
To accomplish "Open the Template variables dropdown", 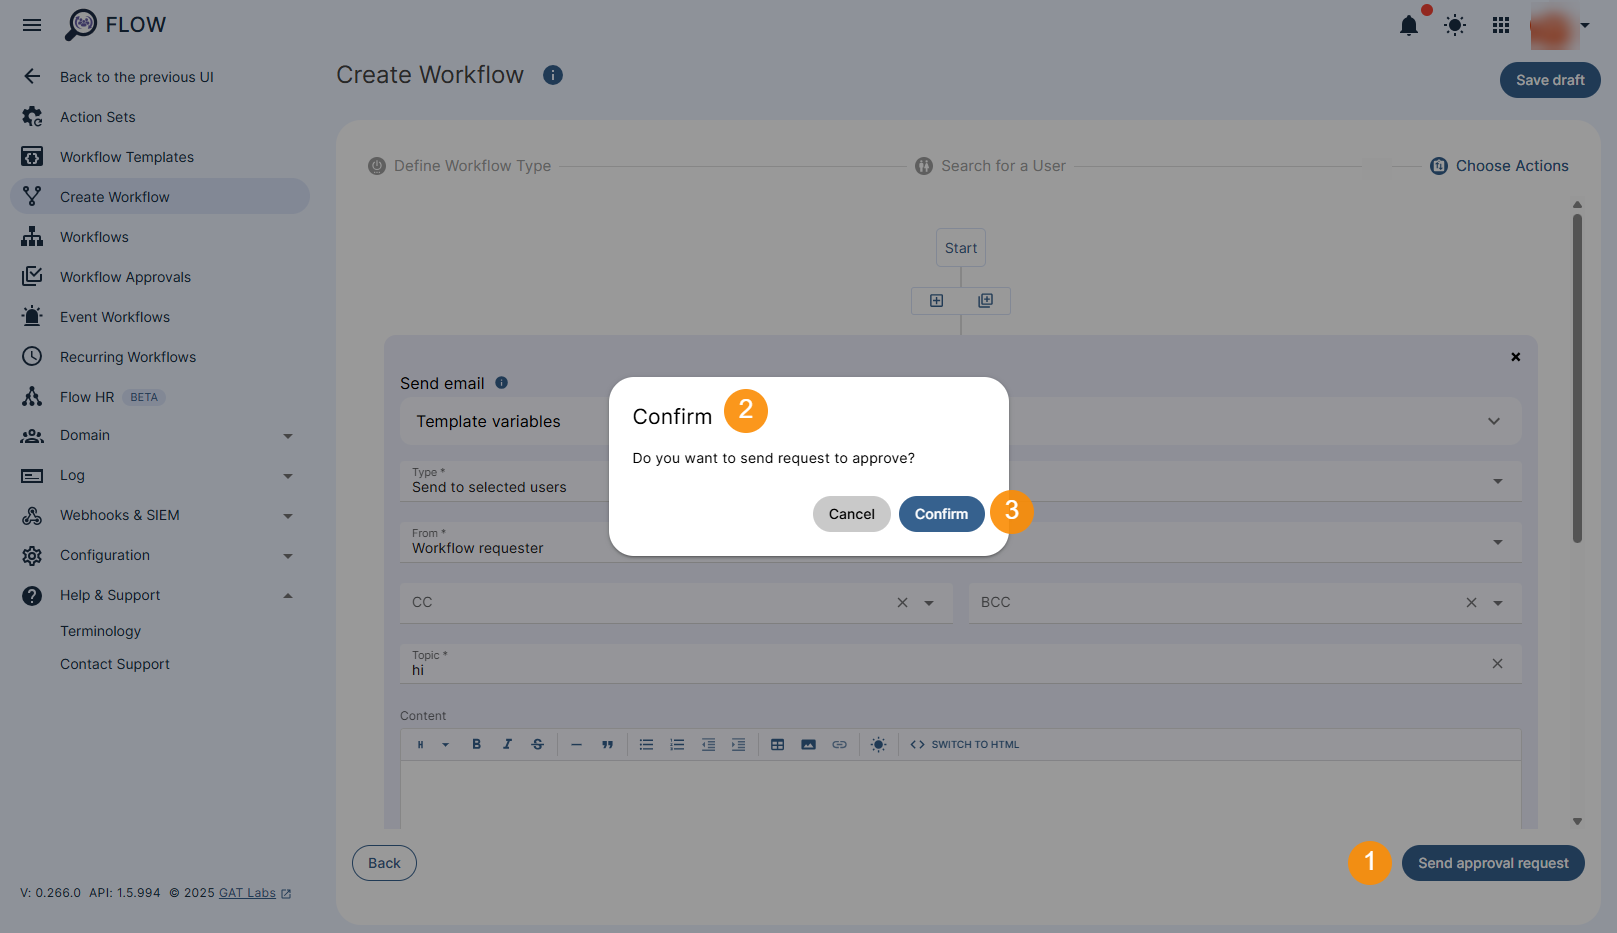I will pyautogui.click(x=1493, y=421).
